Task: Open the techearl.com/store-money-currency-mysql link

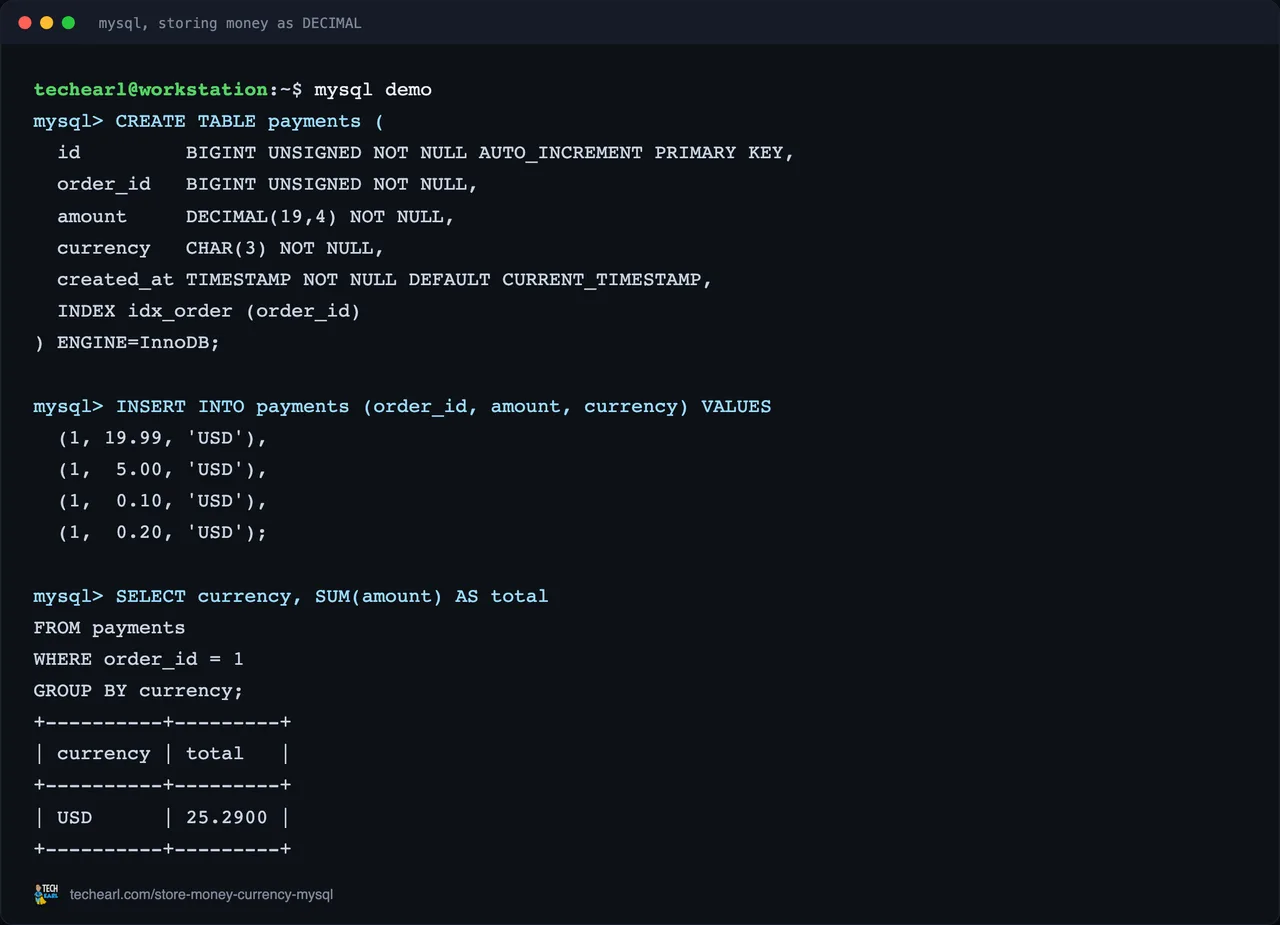Action: tap(201, 894)
